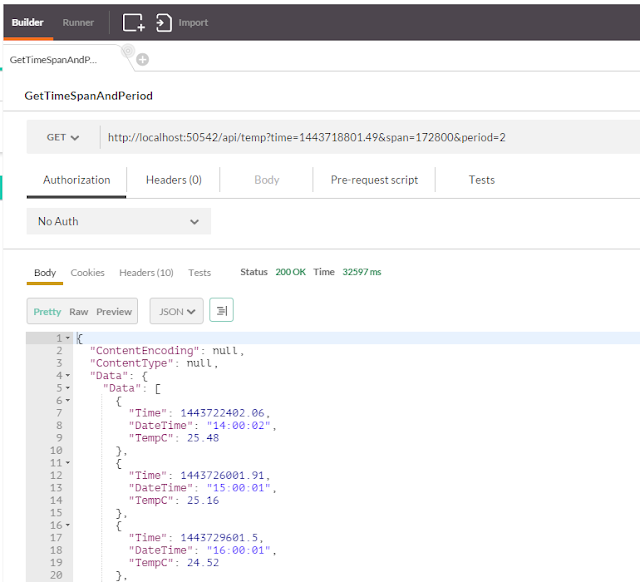Open the No Auth type dropdown
The height and width of the screenshot is (582, 640).
pos(119,221)
